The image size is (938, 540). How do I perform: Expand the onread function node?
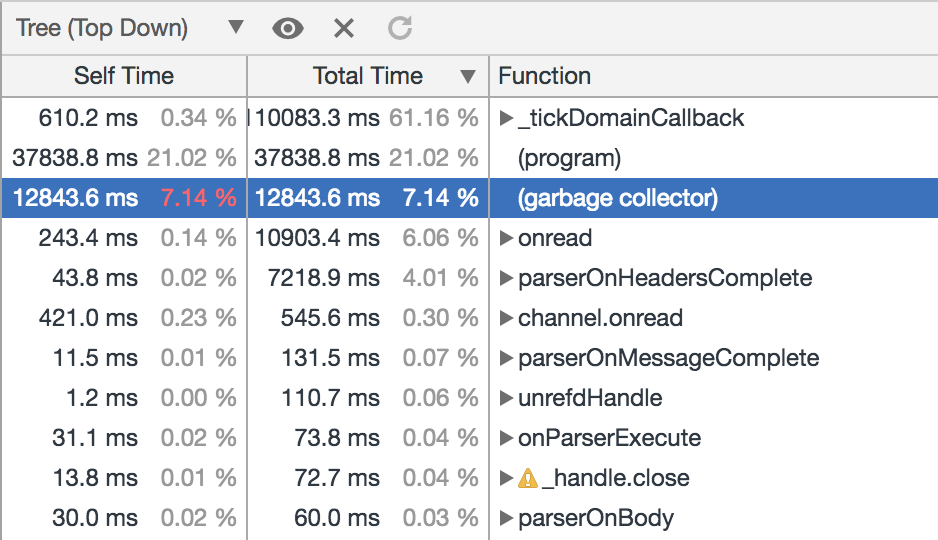coord(506,238)
